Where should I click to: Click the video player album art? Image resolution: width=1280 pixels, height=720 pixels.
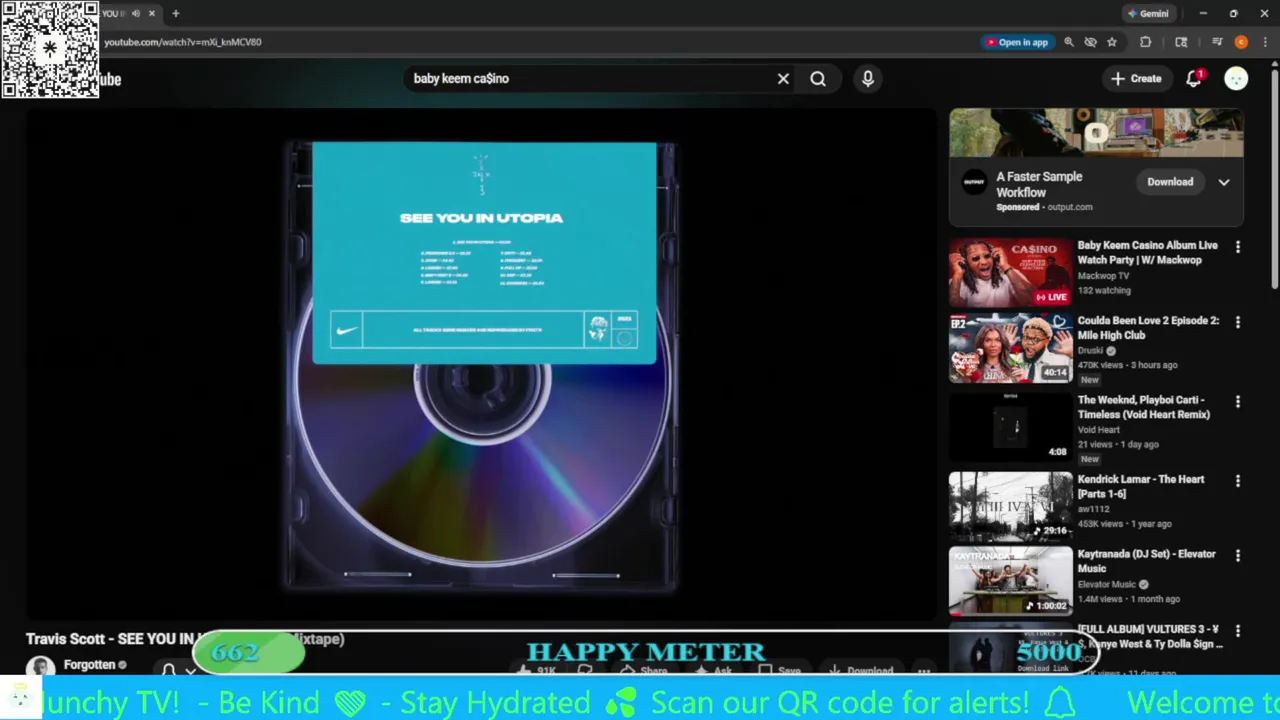(483, 366)
